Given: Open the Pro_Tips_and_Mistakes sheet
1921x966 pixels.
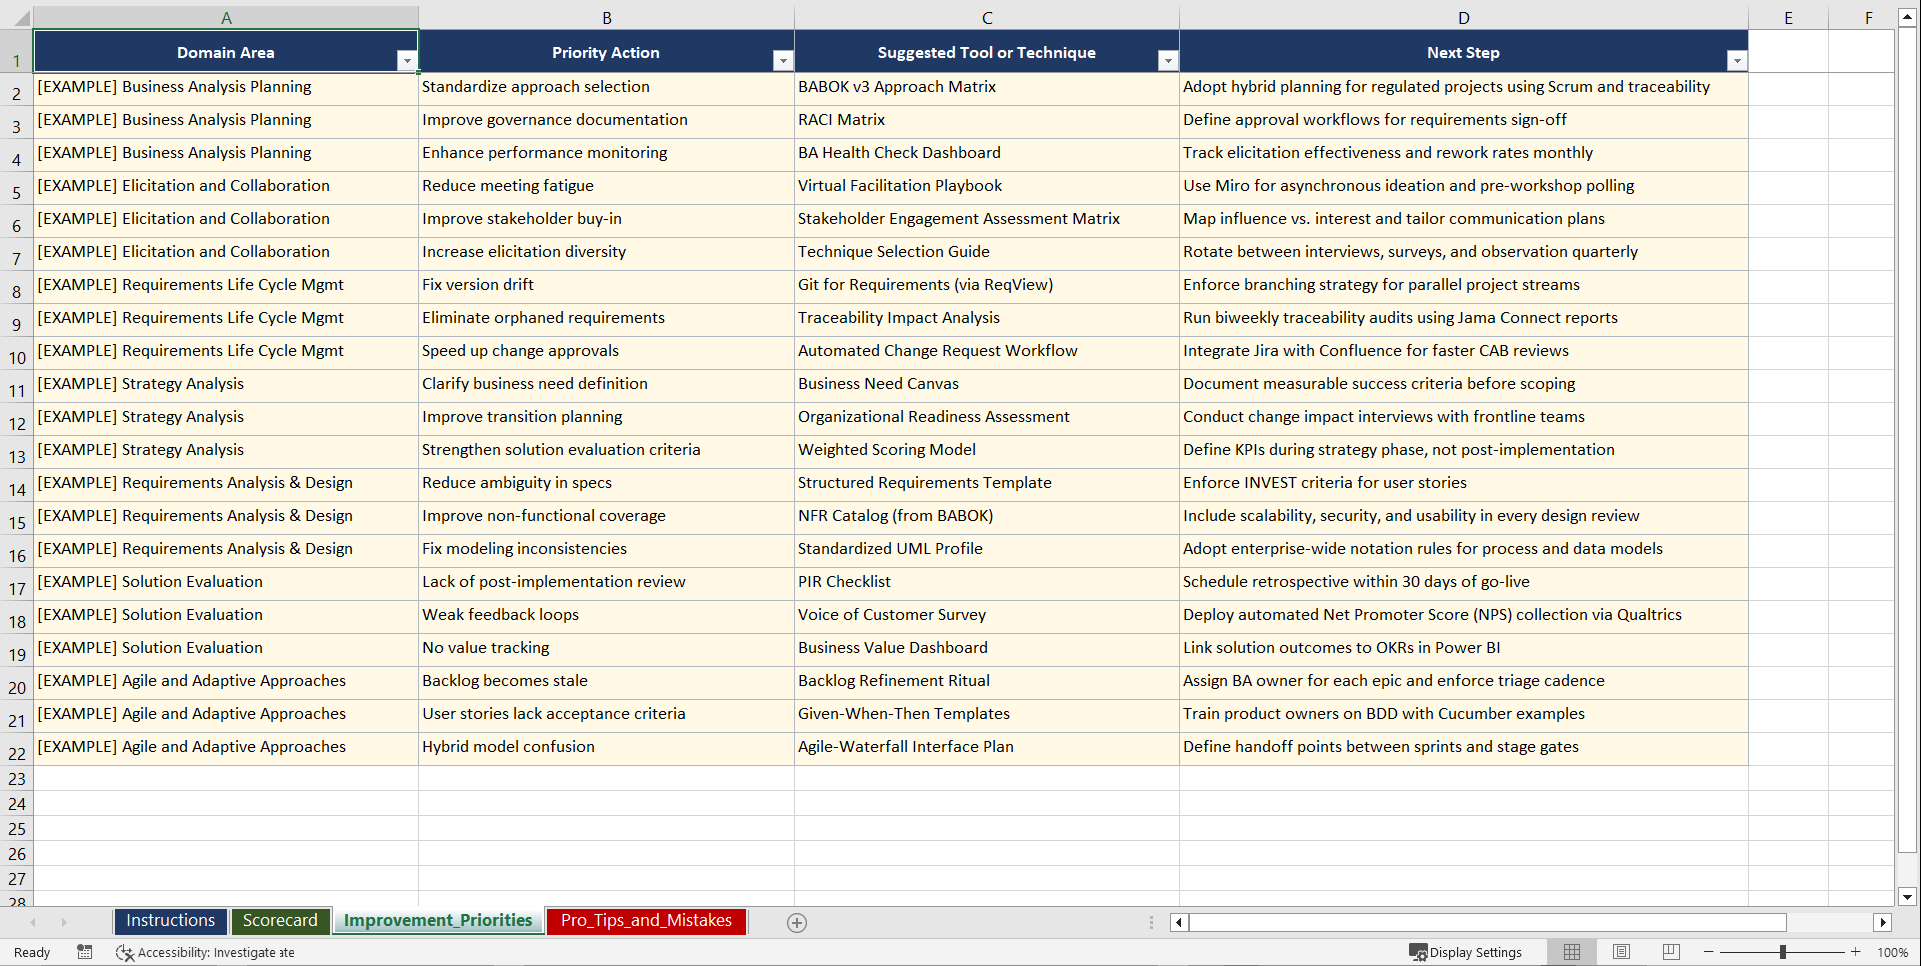Looking at the screenshot, I should click(645, 921).
